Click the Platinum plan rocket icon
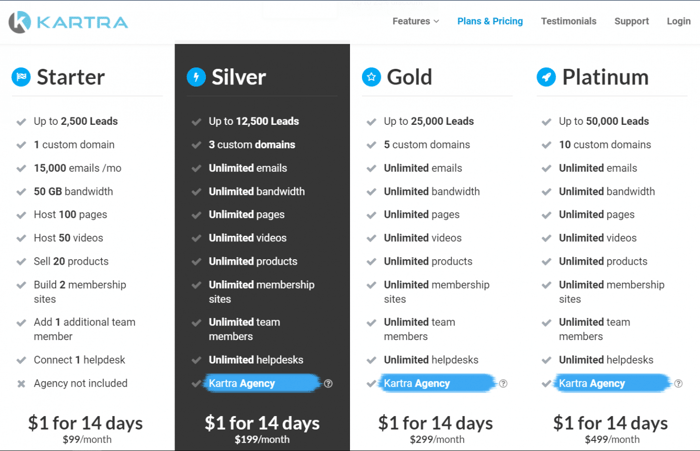This screenshot has width=700, height=451. (546, 77)
